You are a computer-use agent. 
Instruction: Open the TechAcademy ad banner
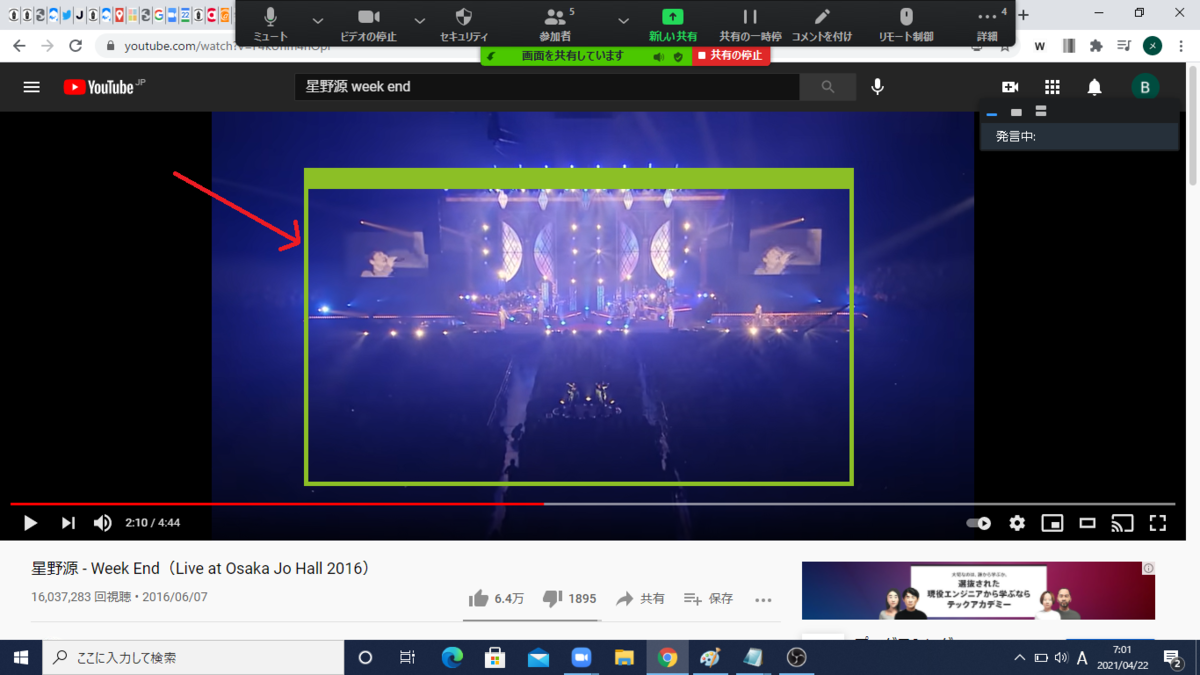tap(978, 590)
